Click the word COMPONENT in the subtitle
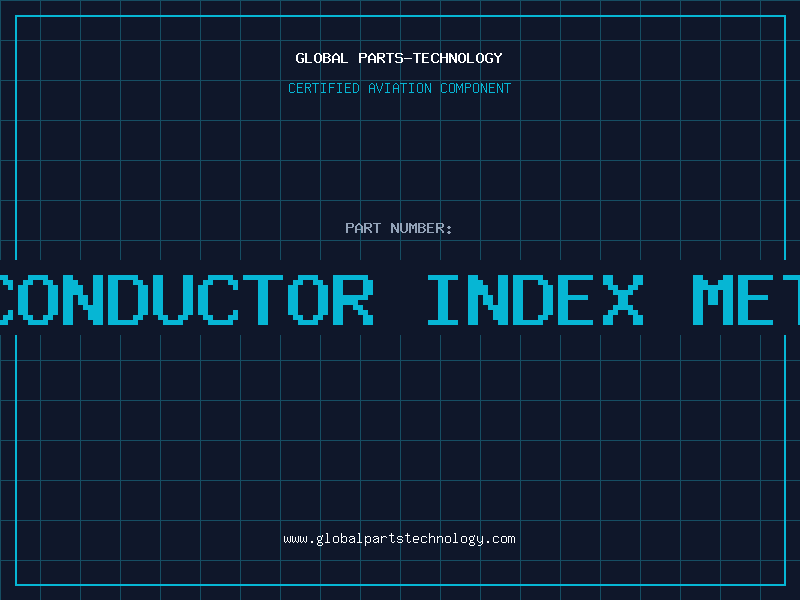Screen dimensions: 800x600 475,88
